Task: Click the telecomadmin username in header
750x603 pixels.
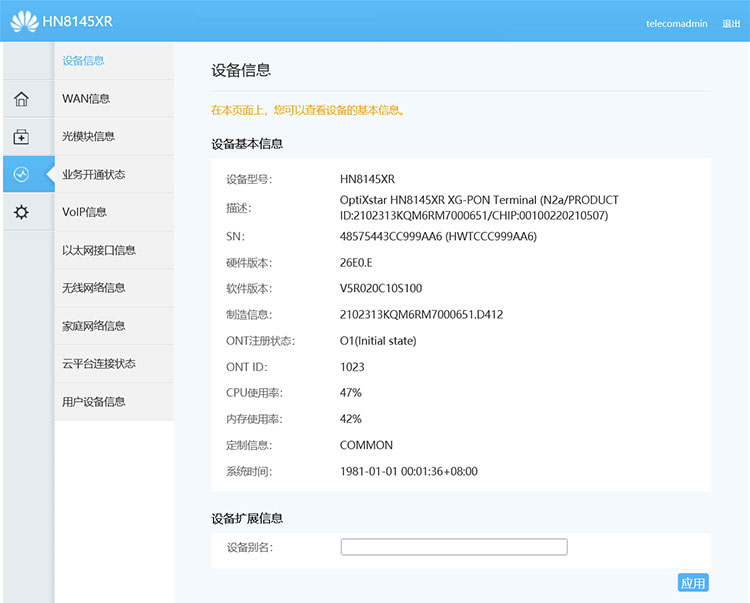Action: coord(678,23)
